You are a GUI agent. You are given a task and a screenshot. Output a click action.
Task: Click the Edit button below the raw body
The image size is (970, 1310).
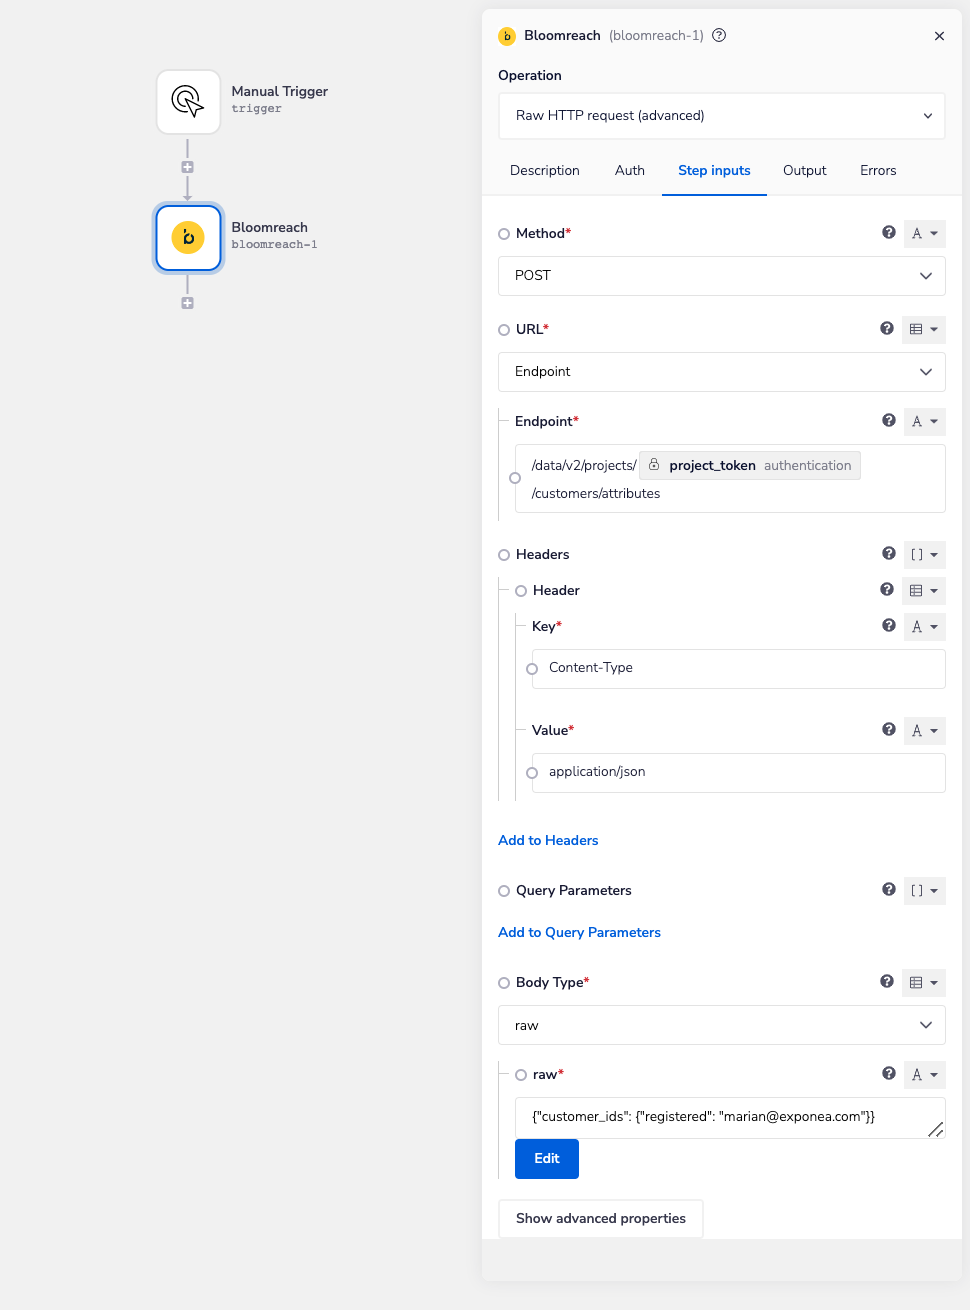[x=546, y=1158]
